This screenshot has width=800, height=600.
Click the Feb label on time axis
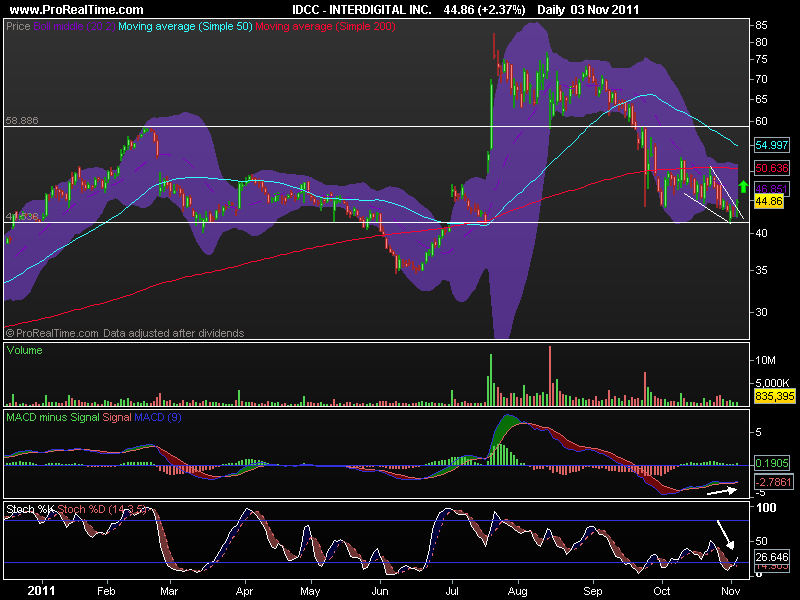pyautogui.click(x=106, y=591)
